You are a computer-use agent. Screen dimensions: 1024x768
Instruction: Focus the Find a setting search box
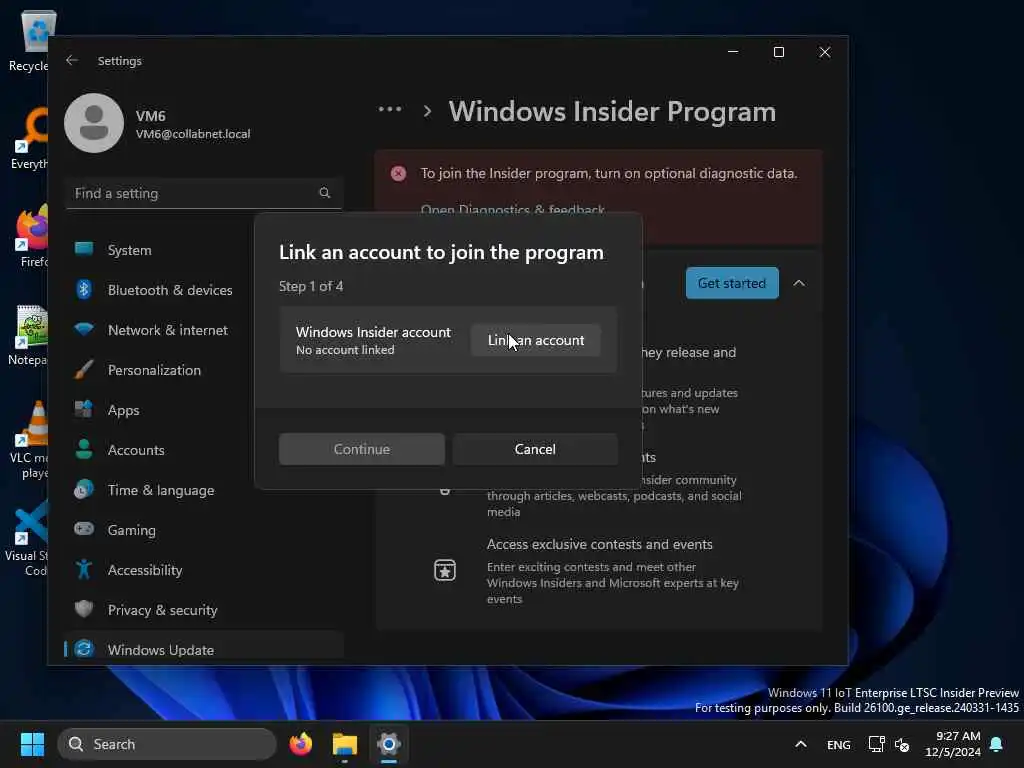point(204,193)
